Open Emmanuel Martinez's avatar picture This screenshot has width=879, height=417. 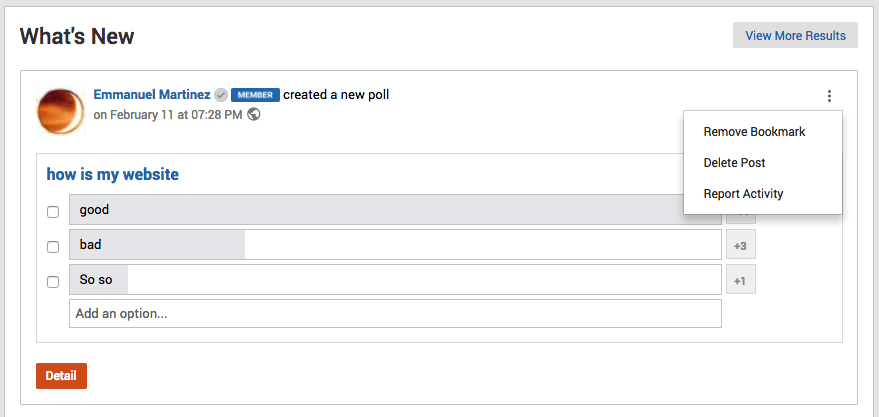61,111
